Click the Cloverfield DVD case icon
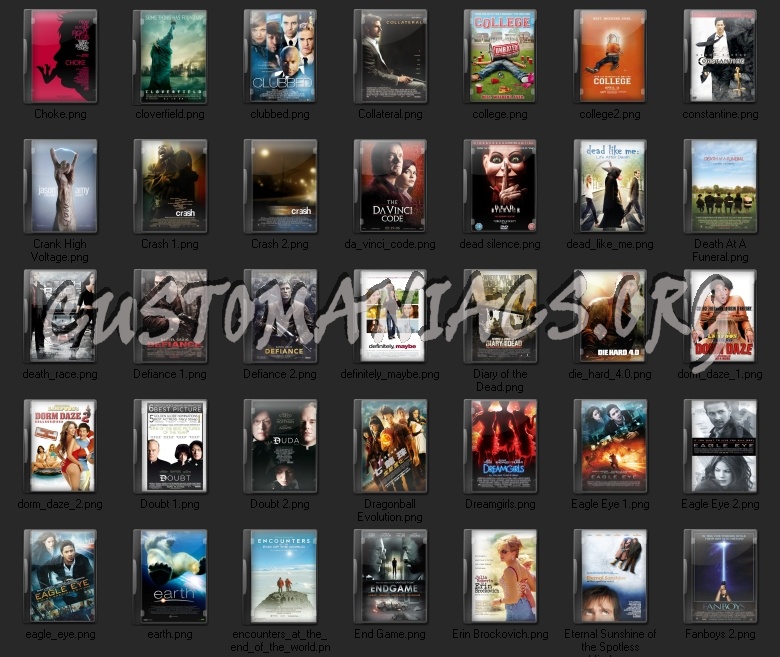This screenshot has width=780, height=657. (x=170, y=56)
